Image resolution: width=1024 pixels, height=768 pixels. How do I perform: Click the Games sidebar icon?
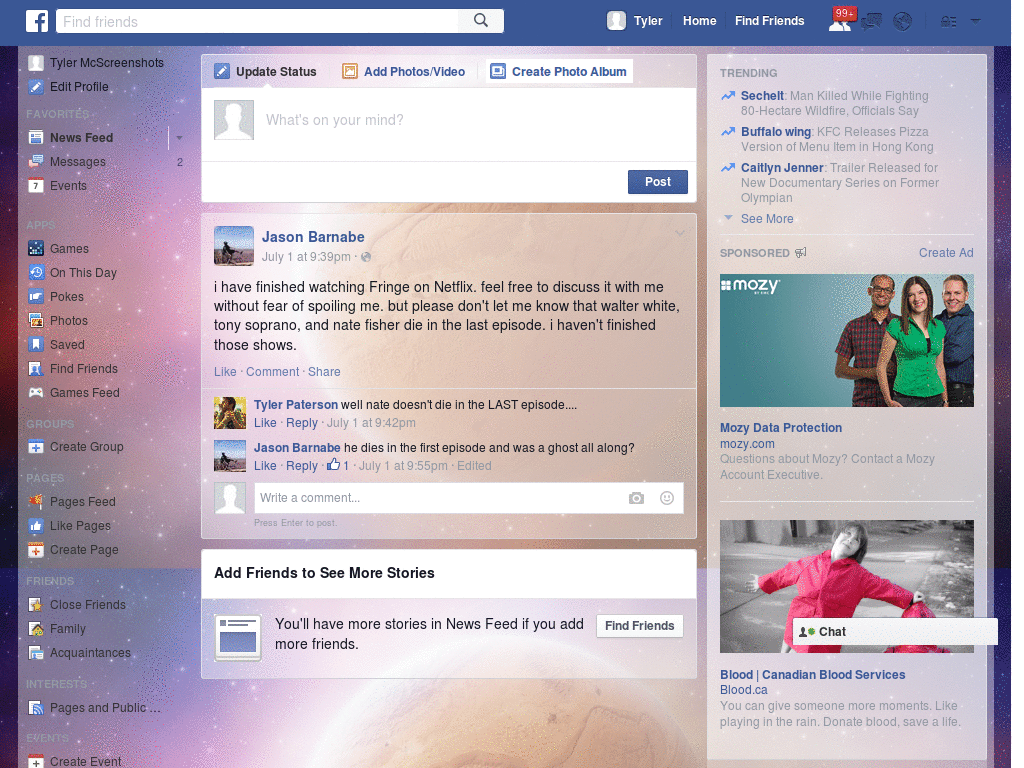37,249
